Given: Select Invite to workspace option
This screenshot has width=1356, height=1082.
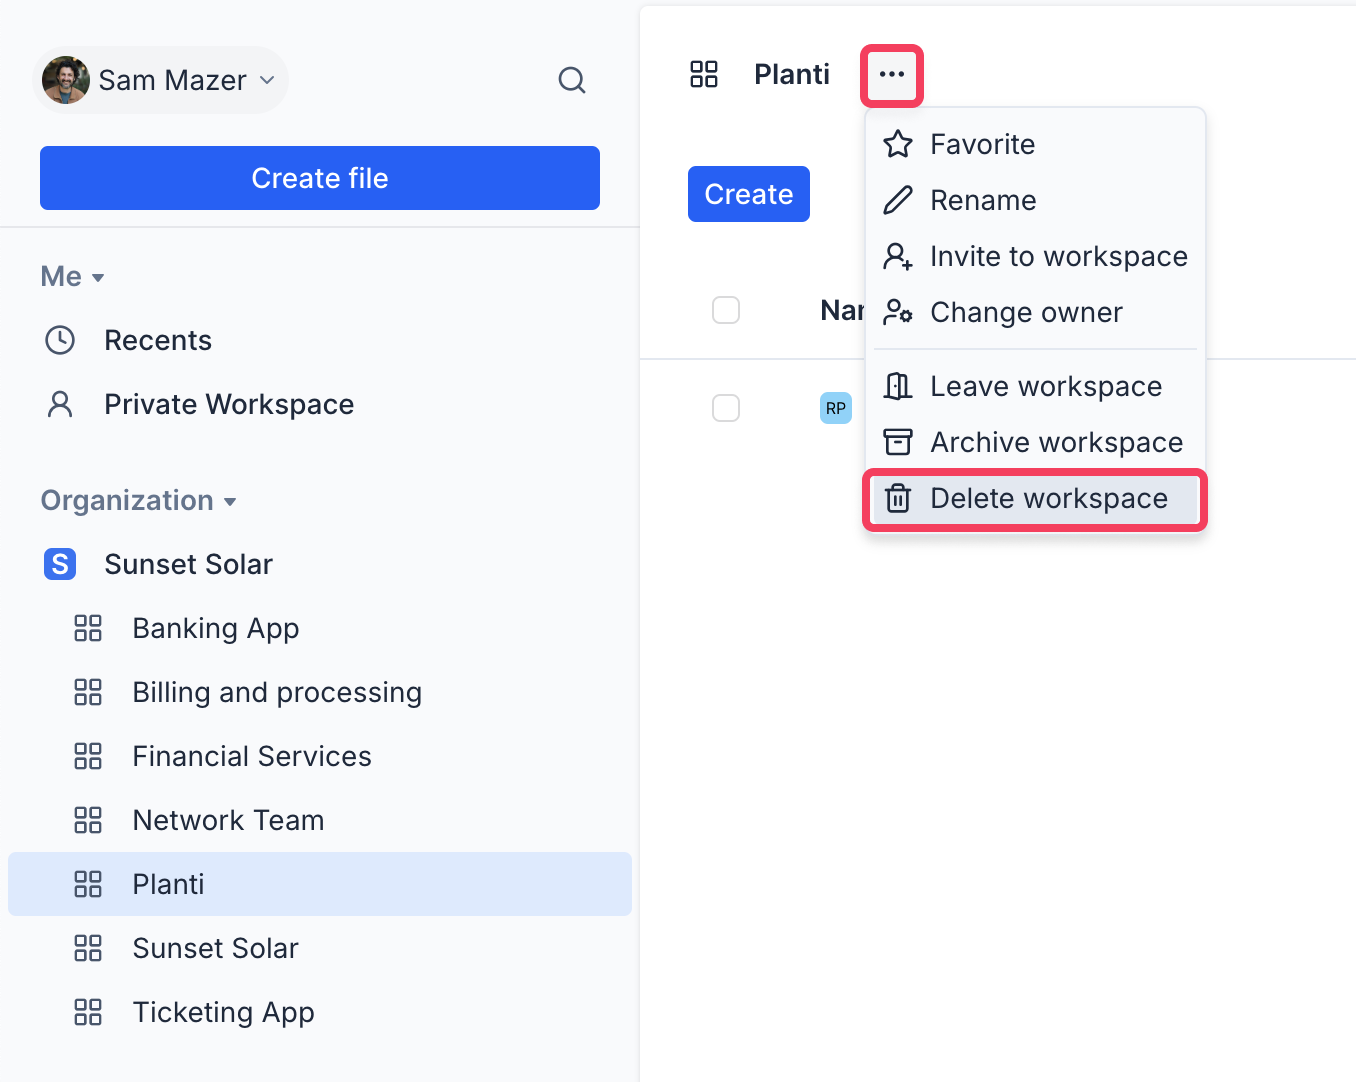Looking at the screenshot, I should (1035, 256).
